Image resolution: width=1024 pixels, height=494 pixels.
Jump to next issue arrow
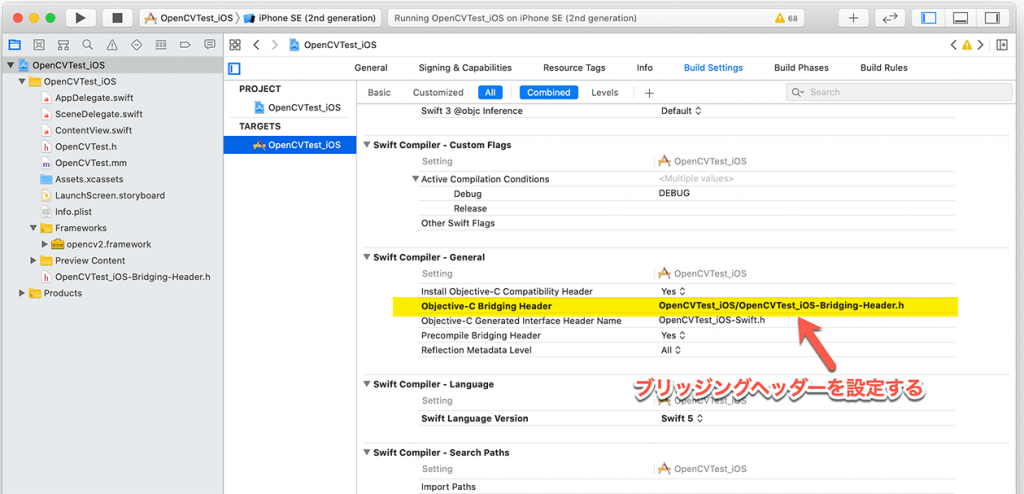click(x=980, y=45)
